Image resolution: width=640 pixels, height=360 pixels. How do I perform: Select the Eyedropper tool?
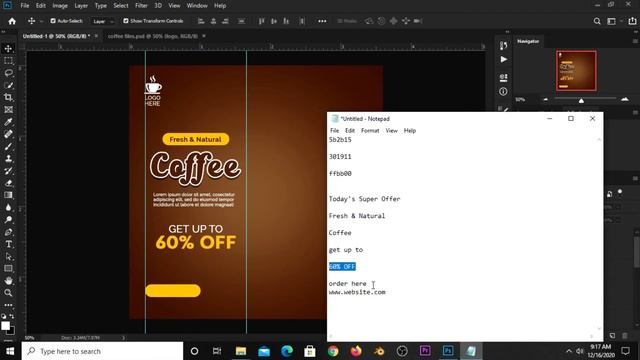(x=8, y=122)
